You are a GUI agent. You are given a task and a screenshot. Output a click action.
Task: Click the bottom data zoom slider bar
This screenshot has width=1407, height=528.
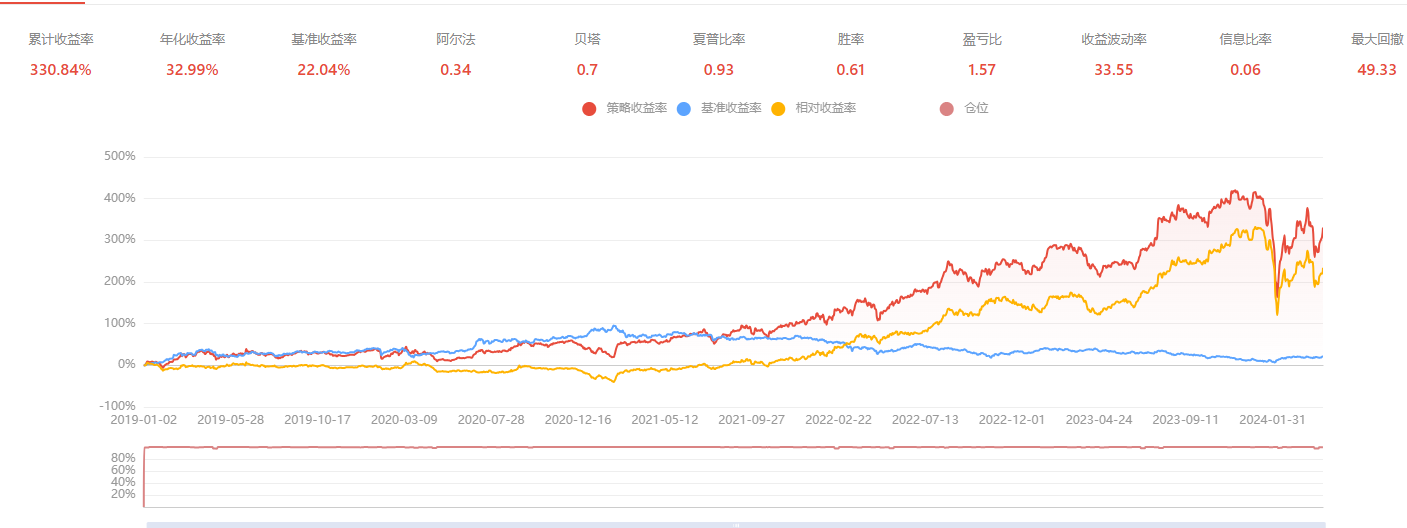coord(735,524)
